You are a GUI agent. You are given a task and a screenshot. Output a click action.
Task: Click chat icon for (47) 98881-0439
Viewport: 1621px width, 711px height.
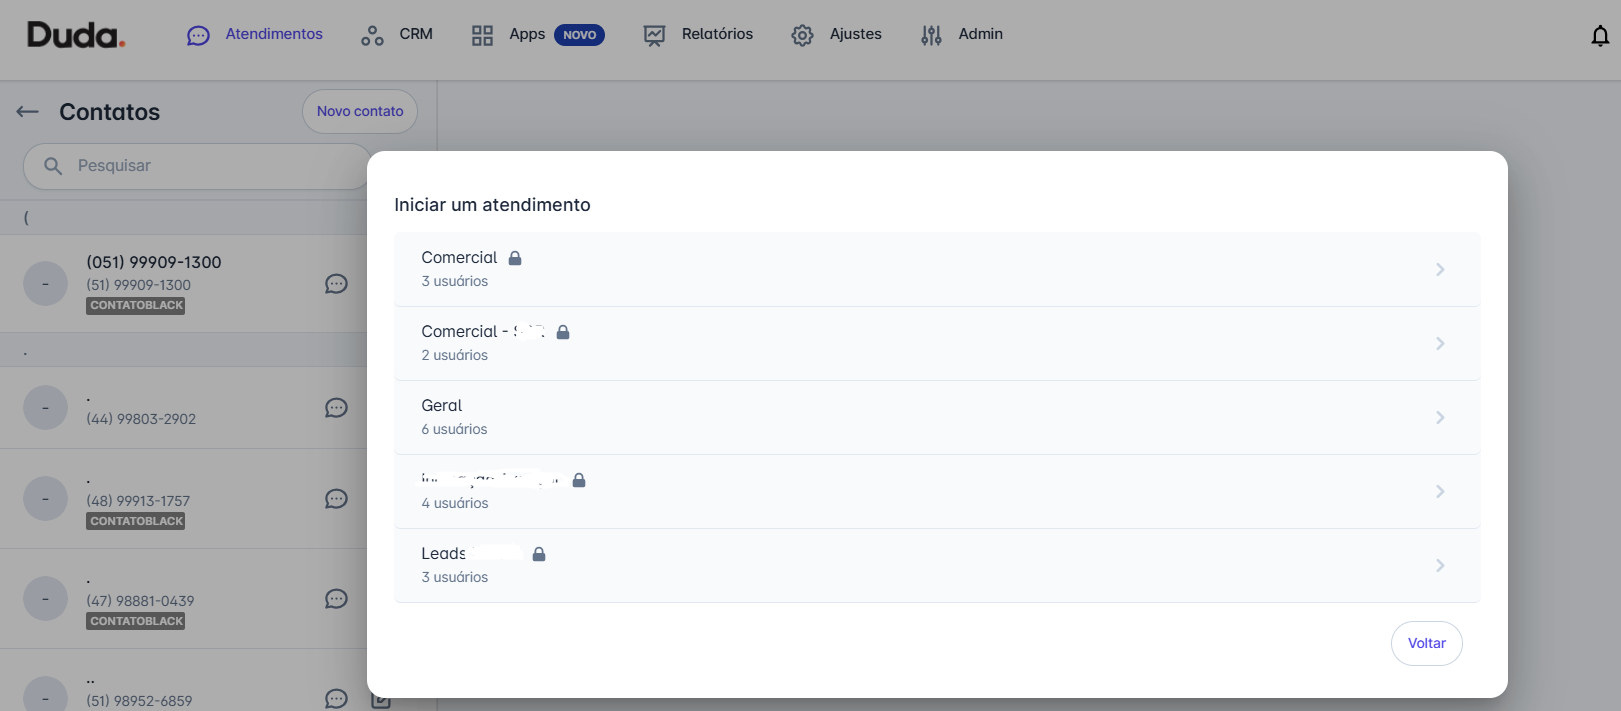(336, 599)
